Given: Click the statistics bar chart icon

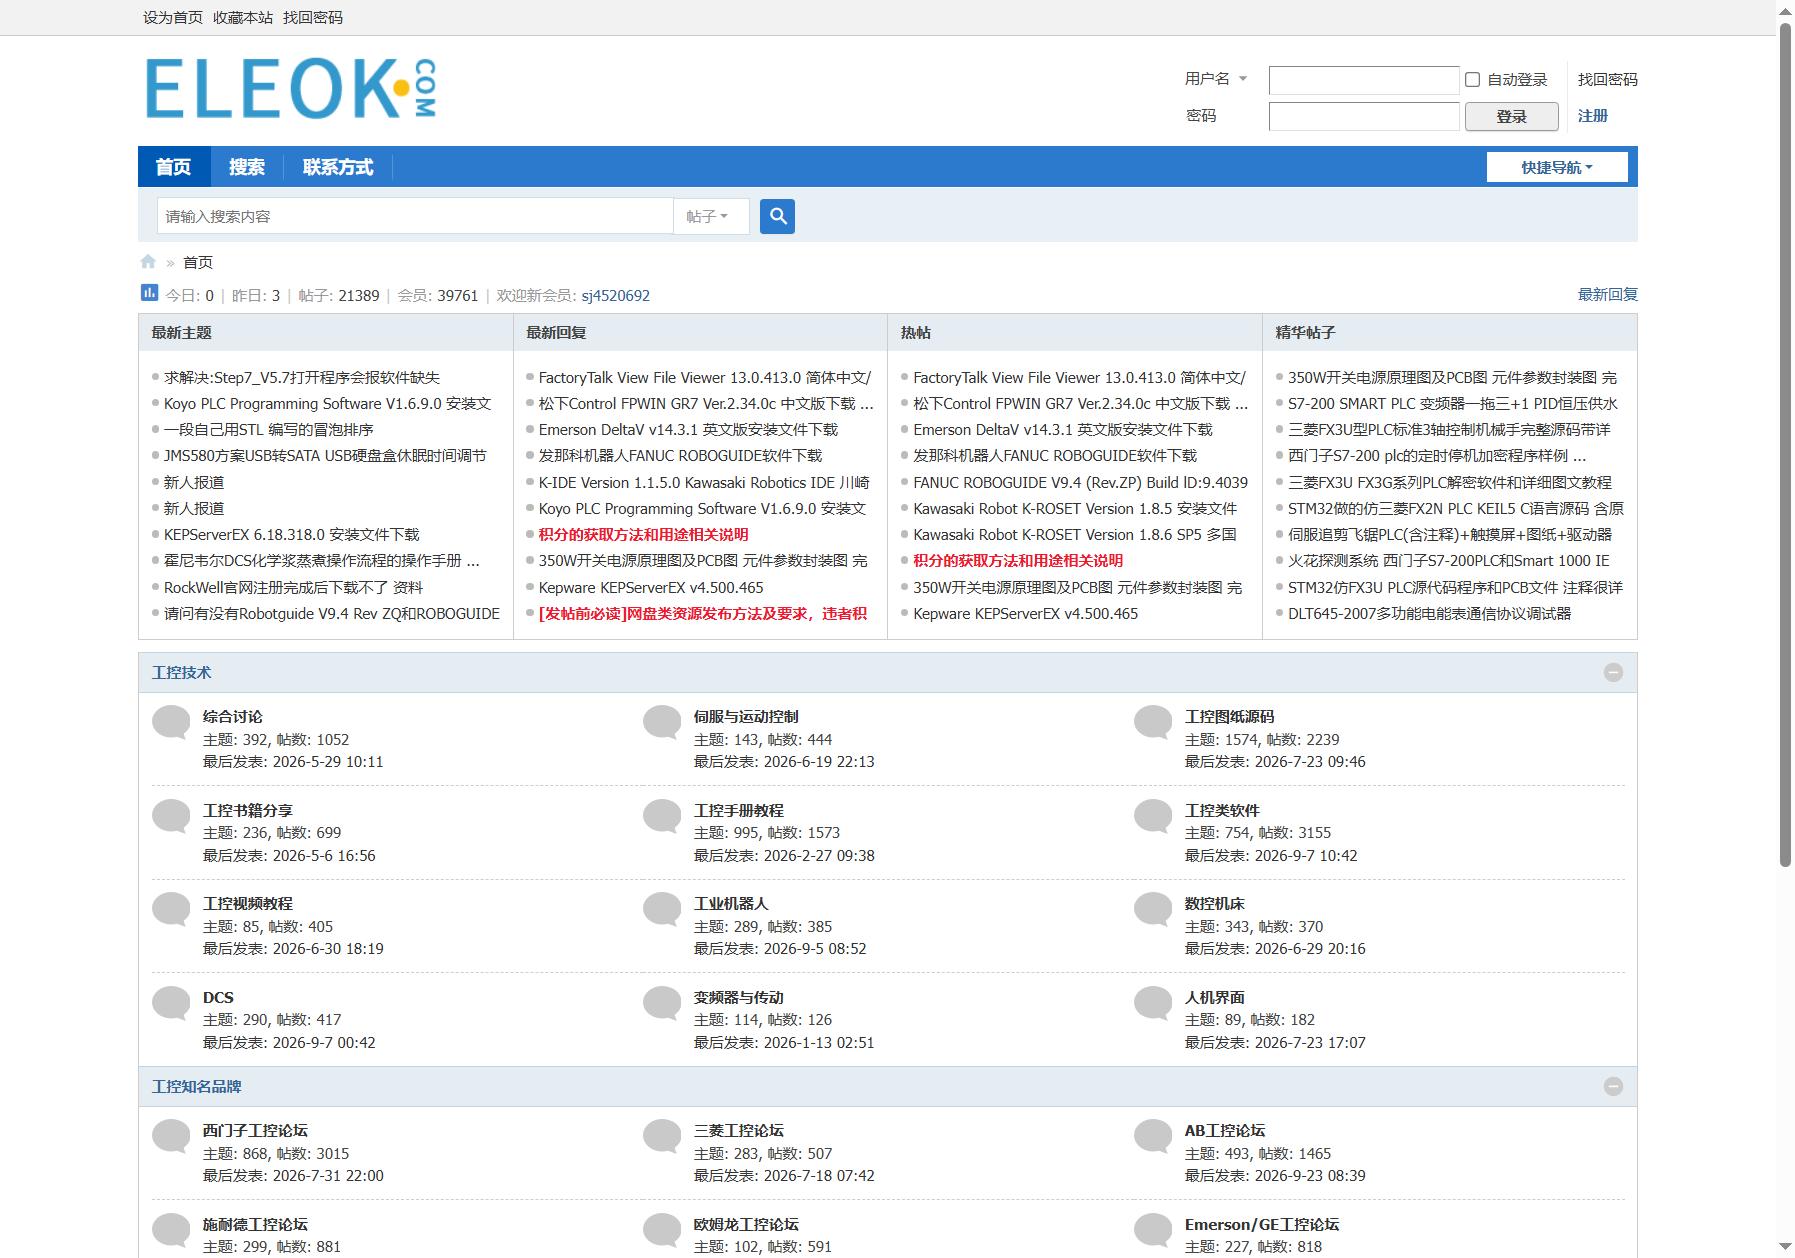Looking at the screenshot, I should (x=149, y=293).
